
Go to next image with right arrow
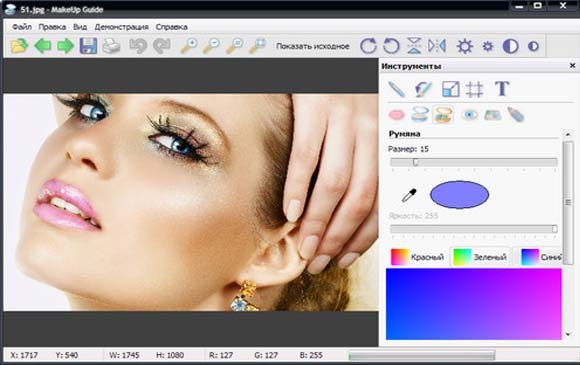[65, 46]
